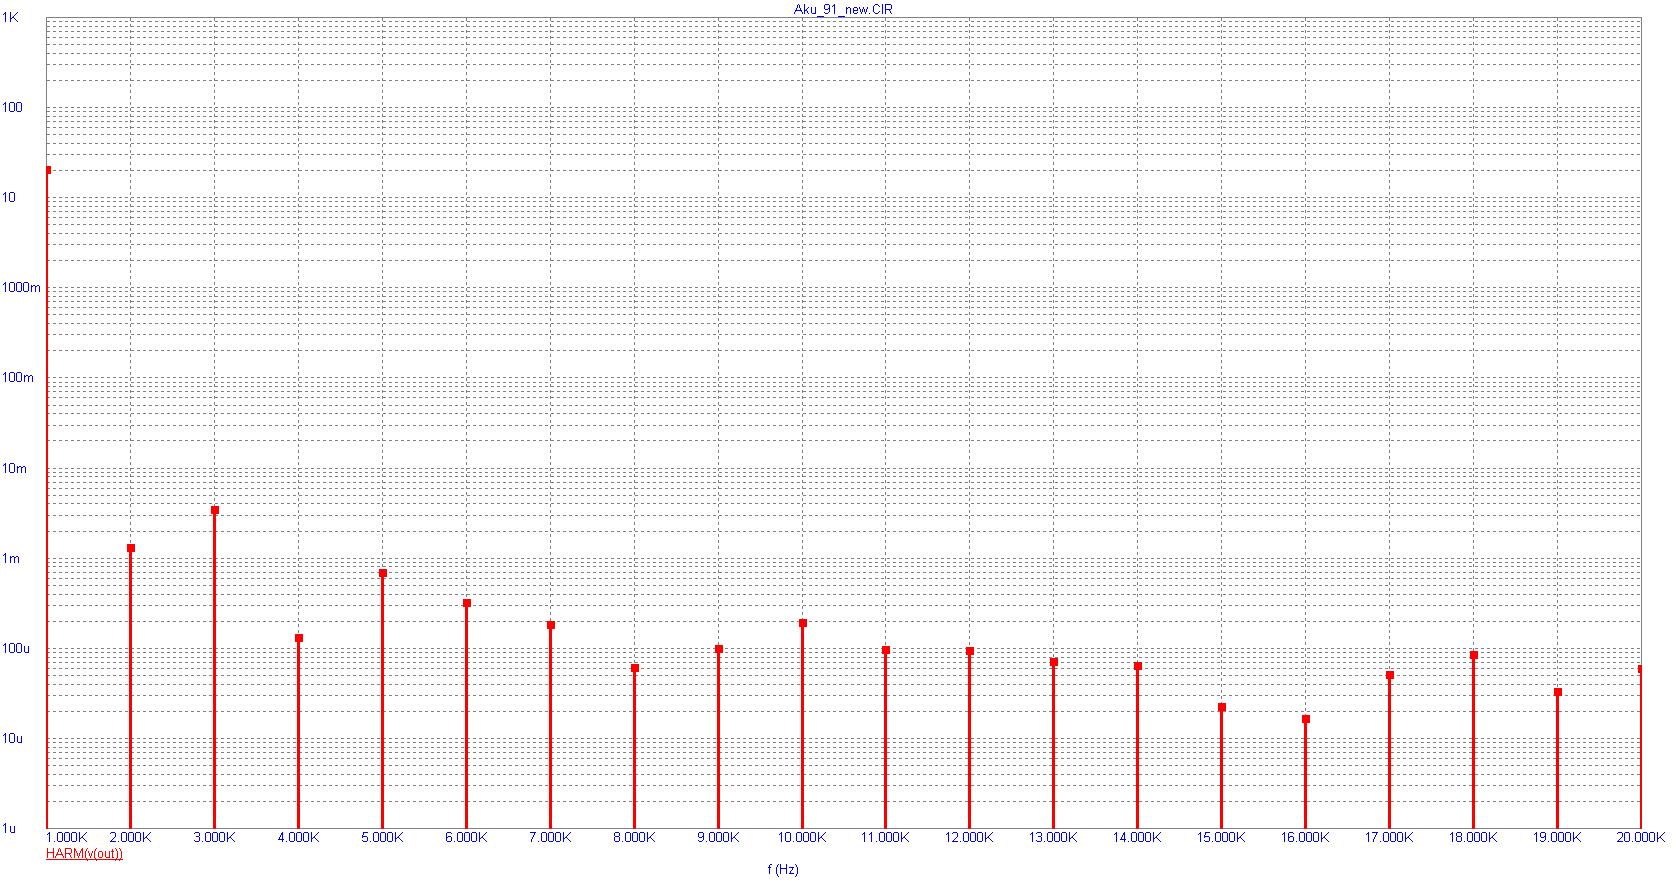The height and width of the screenshot is (883, 1676).
Task: Select the harmonic marker at 16.000K
Action: [1306, 719]
